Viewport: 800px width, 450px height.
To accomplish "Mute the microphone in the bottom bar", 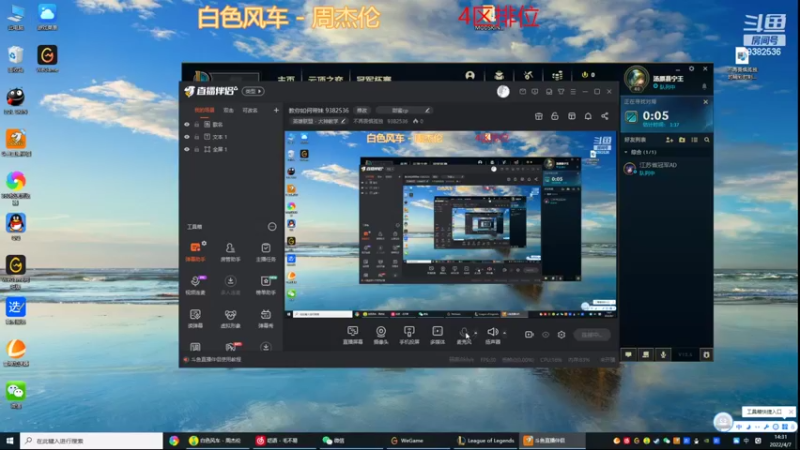I will pos(464,334).
